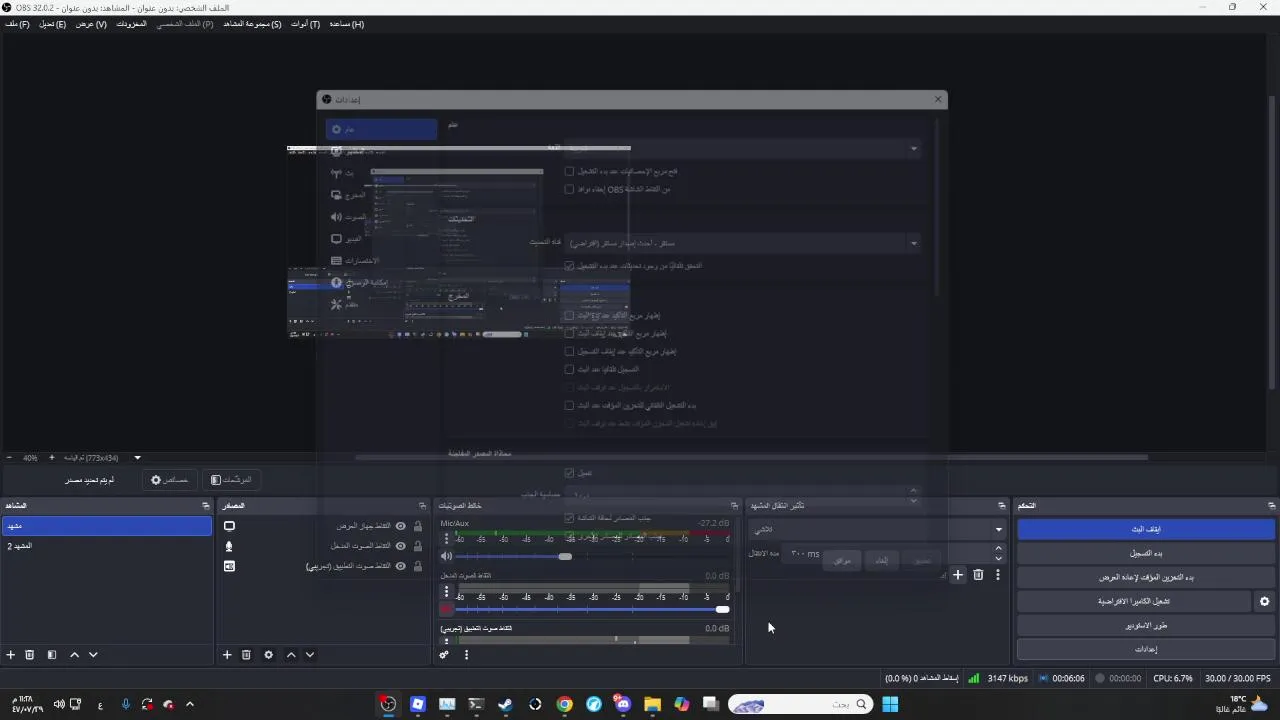Viewport: 1280px width, 720px height.
Task: Lock the display capture source
Action: pyautogui.click(x=418, y=526)
